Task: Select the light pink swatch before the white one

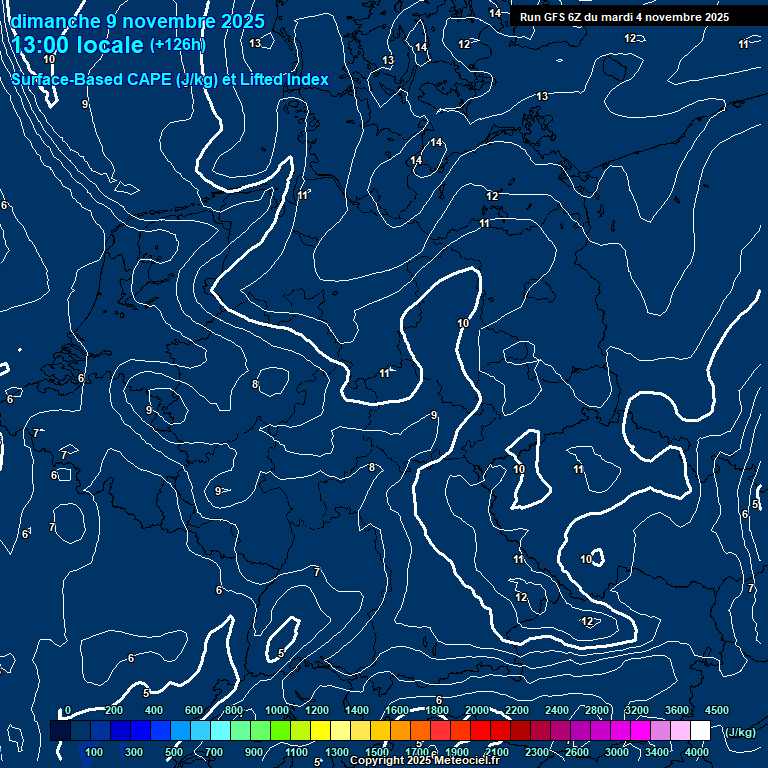Action: click(680, 730)
